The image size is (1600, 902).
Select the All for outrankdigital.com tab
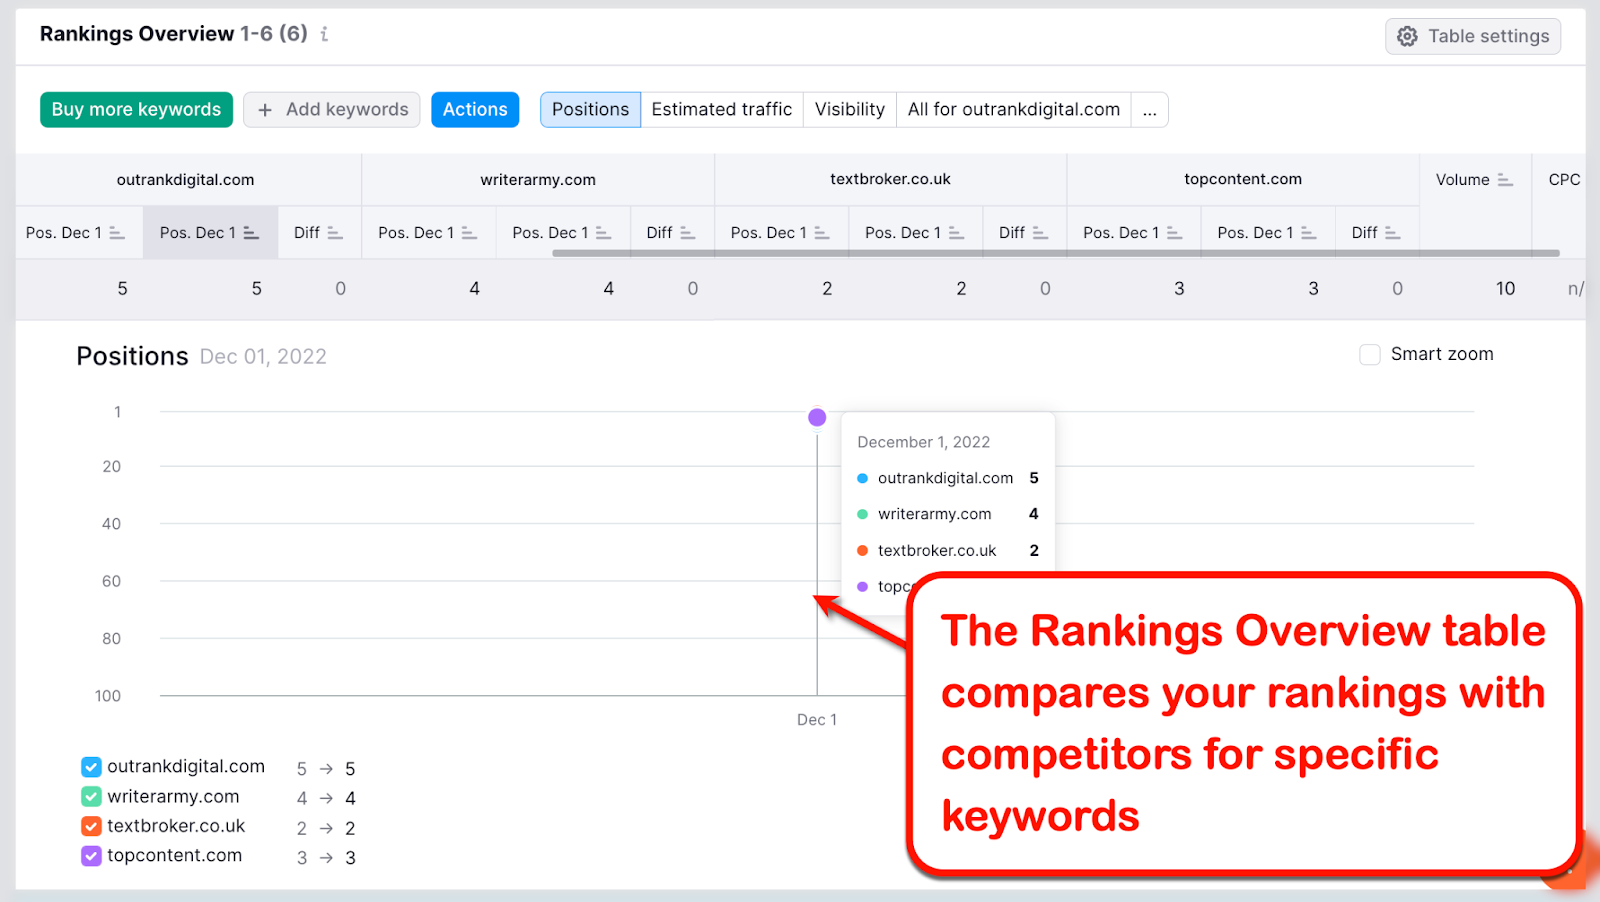(x=1014, y=110)
